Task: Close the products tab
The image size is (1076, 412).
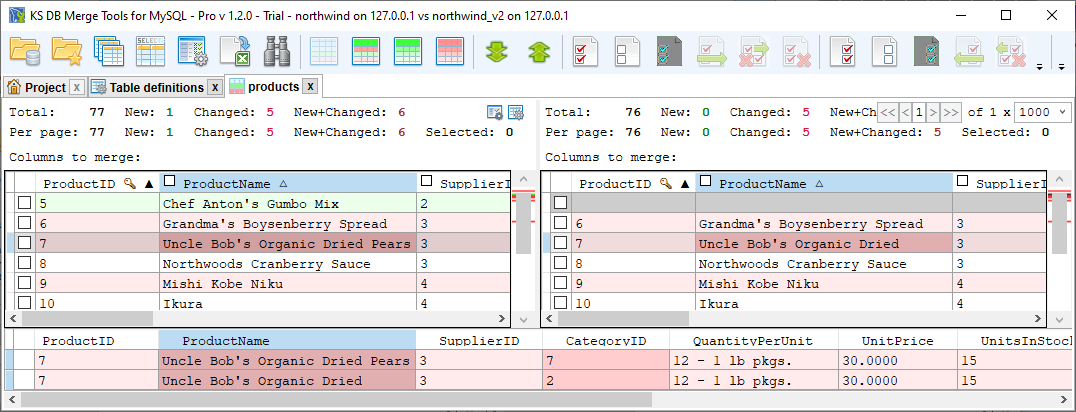Action: tap(310, 87)
